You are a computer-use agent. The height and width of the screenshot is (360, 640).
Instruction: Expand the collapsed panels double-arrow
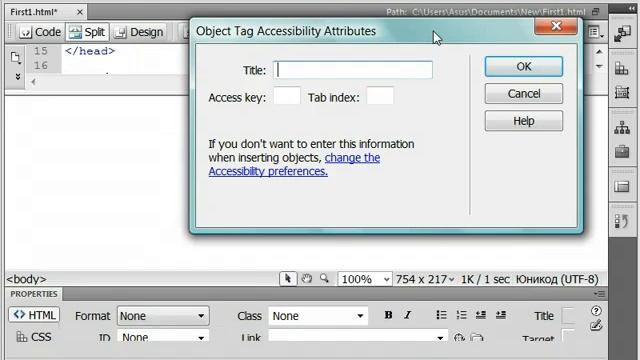[x=632, y=8]
